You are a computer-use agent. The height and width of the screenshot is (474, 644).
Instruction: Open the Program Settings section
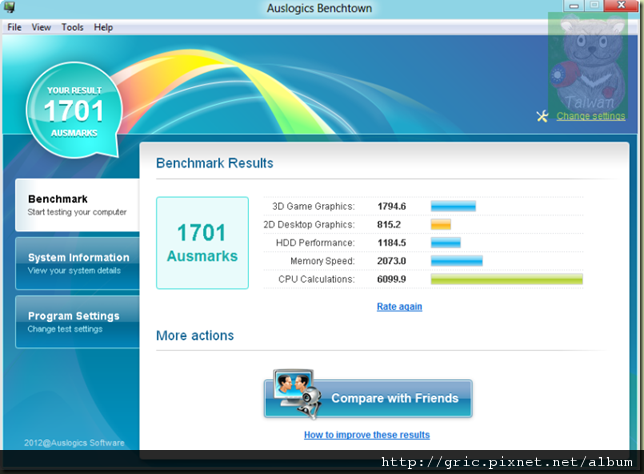click(x=77, y=322)
